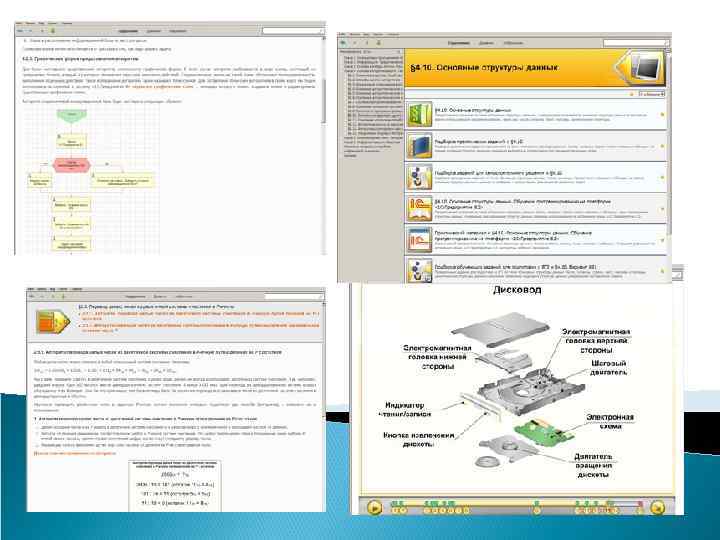Click the search field in the top-left window
This screenshot has height=540, width=720.
pos(292,31)
